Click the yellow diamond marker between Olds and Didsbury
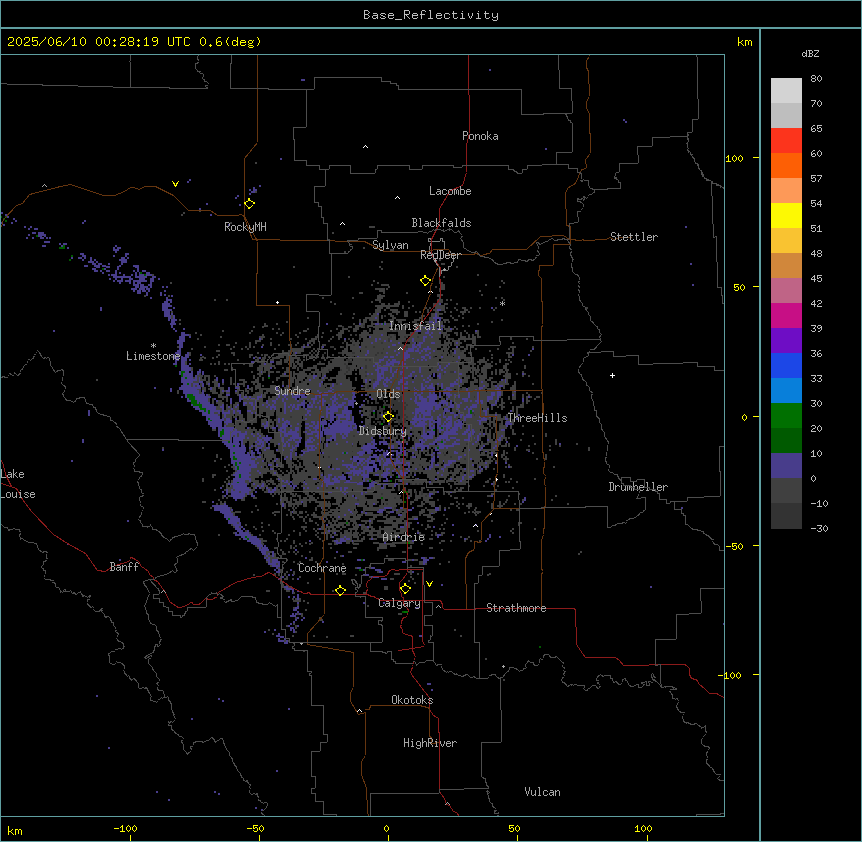The width and height of the screenshot is (862, 842). click(x=388, y=417)
